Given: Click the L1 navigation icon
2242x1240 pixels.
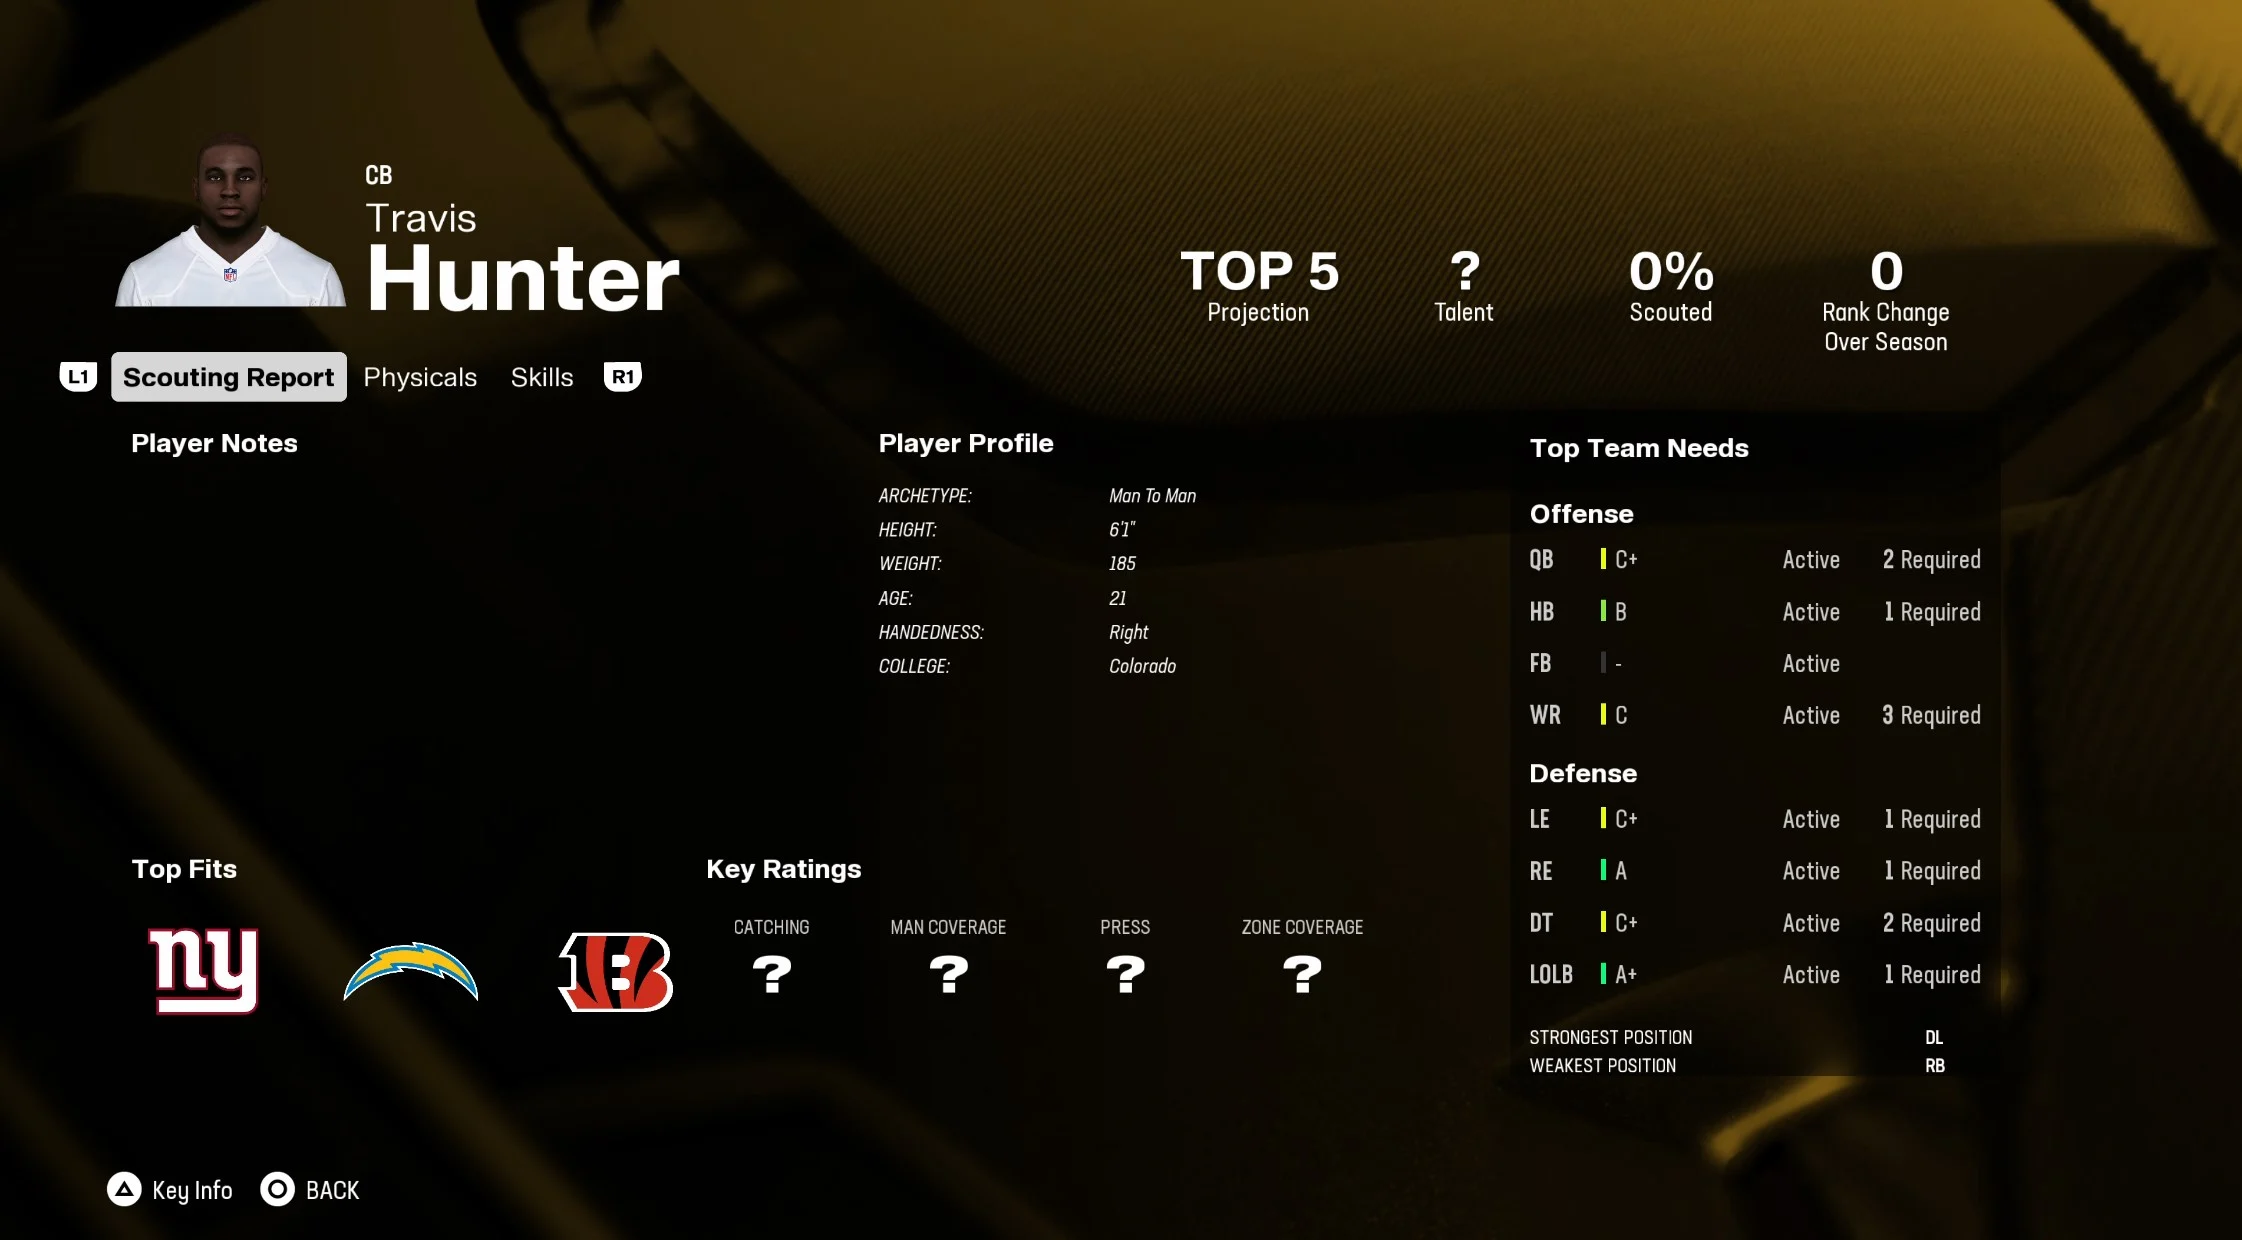Looking at the screenshot, I should point(79,377).
